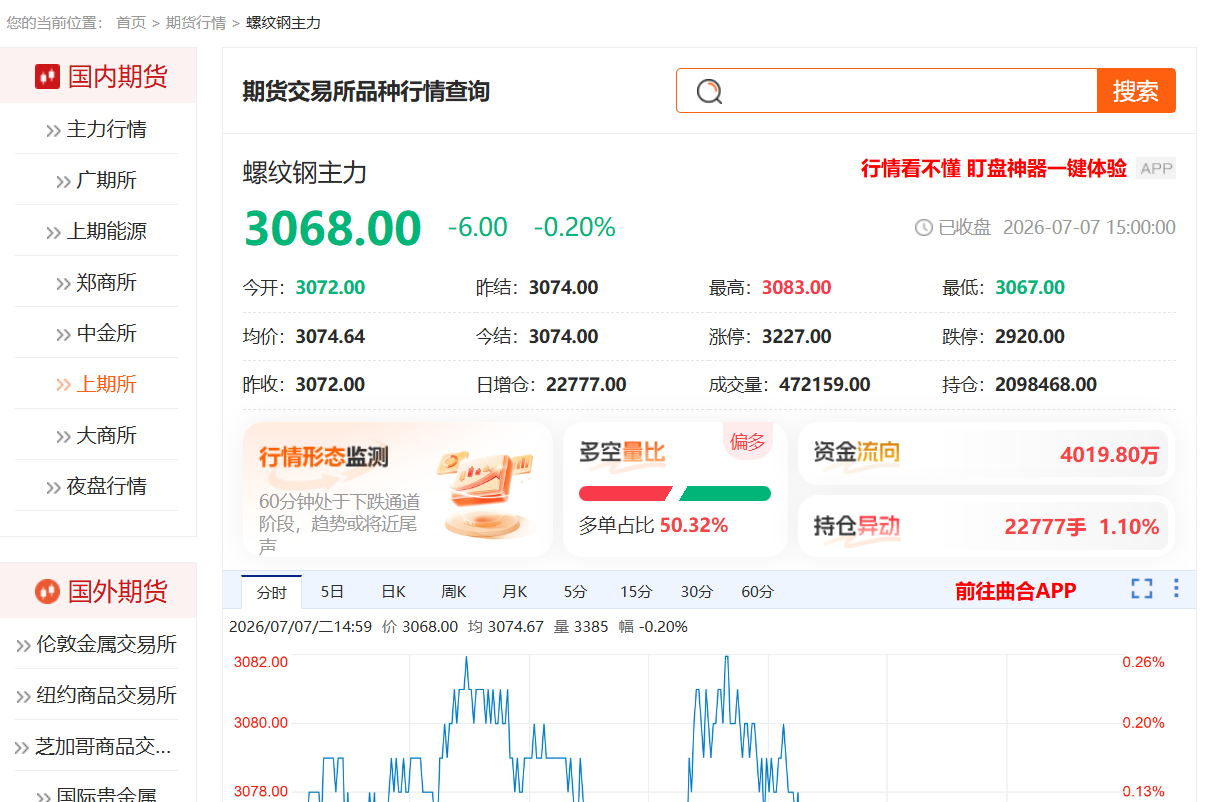Open the 多空量比 card title
Screen dimensions: 1210x802
coord(622,452)
